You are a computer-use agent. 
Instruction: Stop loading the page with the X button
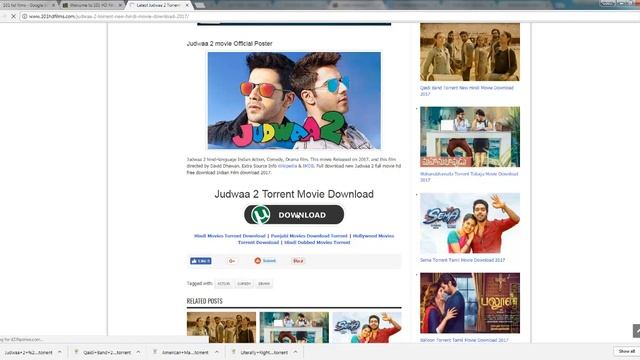point(13,16)
